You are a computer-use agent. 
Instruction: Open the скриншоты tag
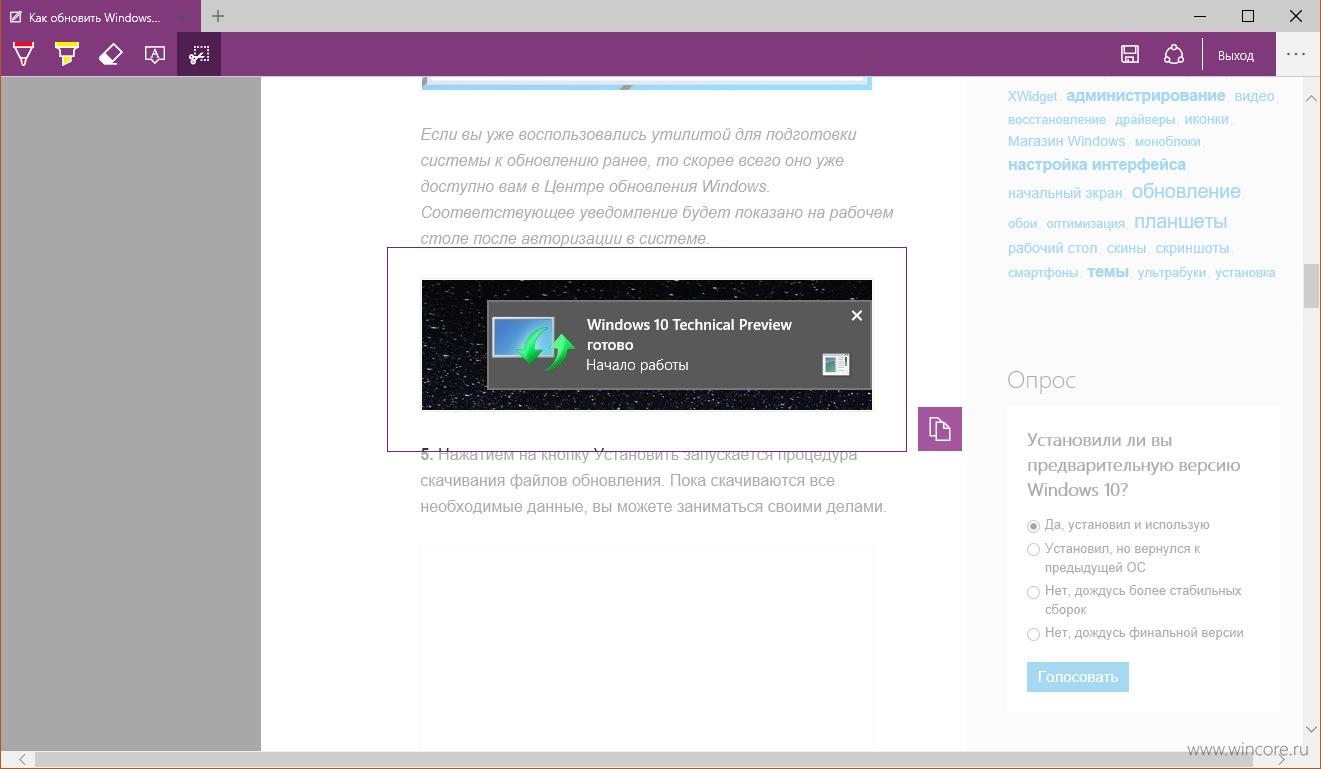coord(1192,248)
